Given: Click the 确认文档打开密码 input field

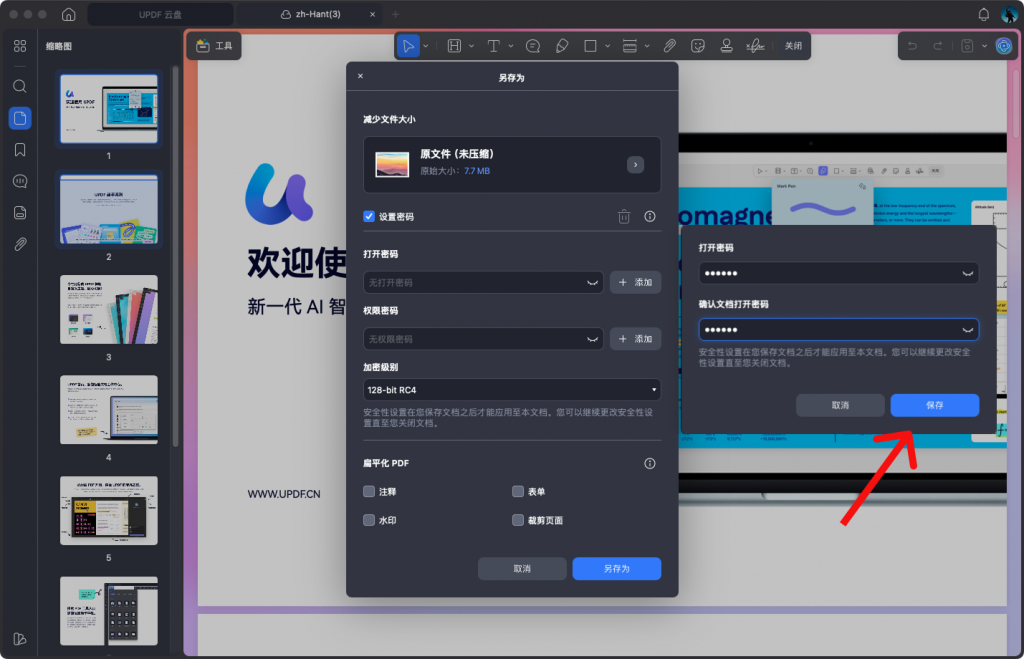Looking at the screenshot, I should [x=839, y=330].
